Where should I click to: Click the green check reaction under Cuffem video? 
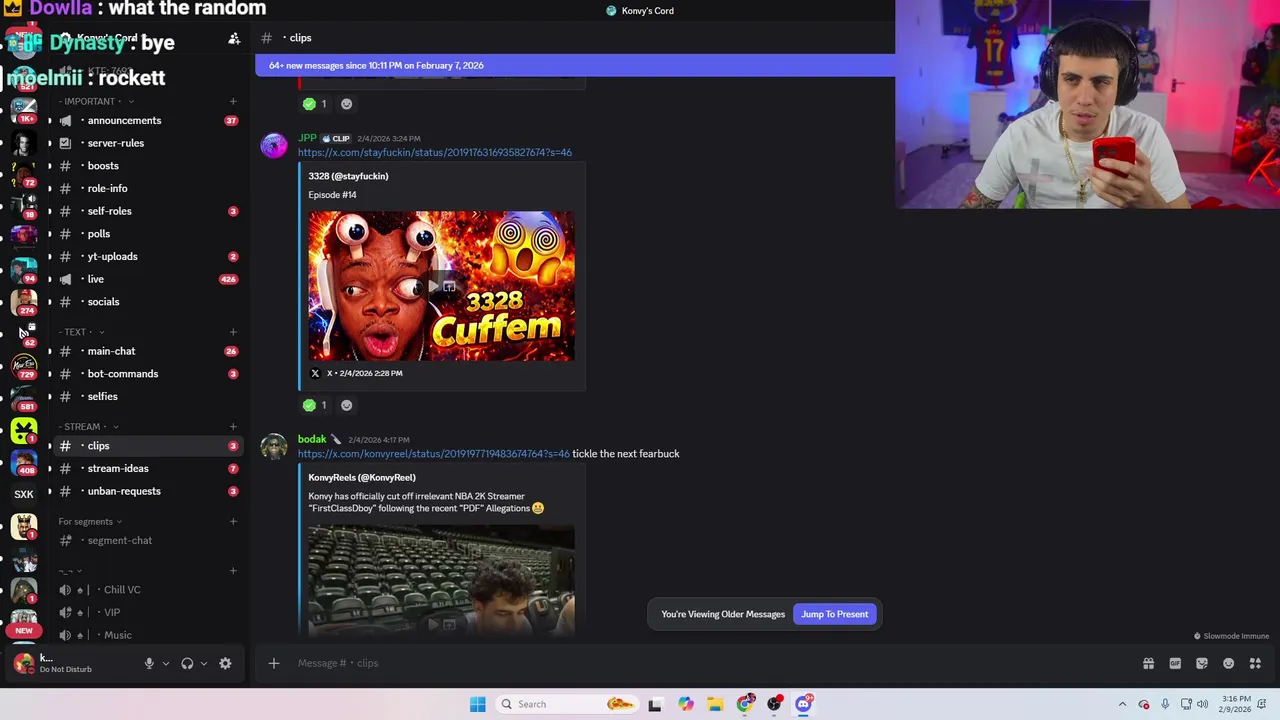click(x=315, y=405)
